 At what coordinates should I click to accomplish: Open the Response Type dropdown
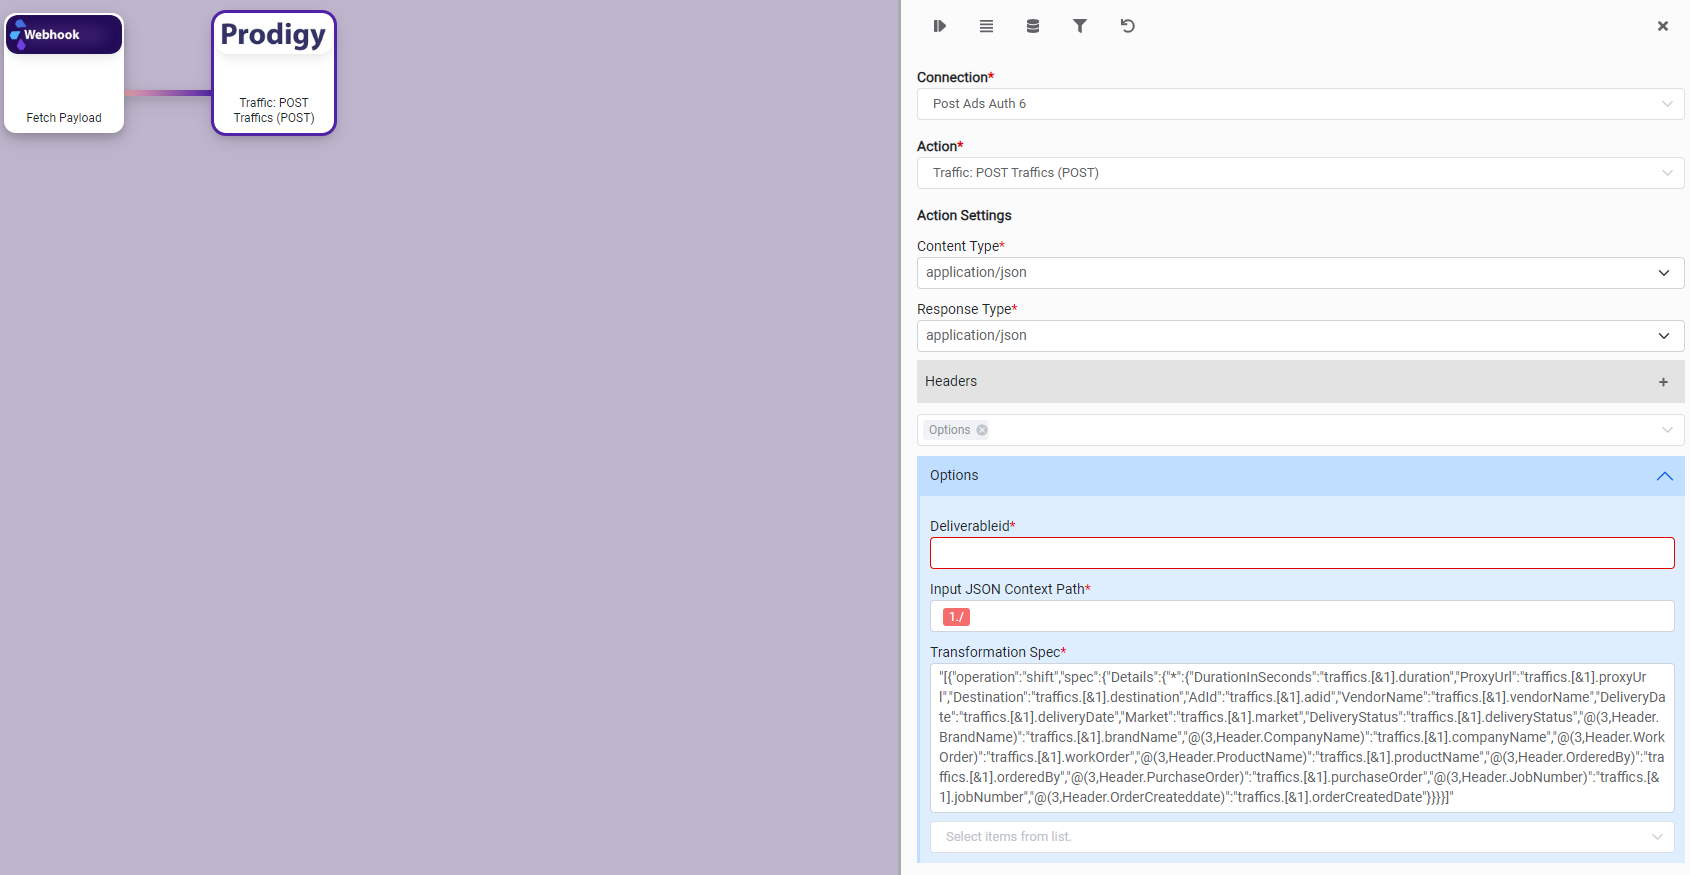(1300, 336)
